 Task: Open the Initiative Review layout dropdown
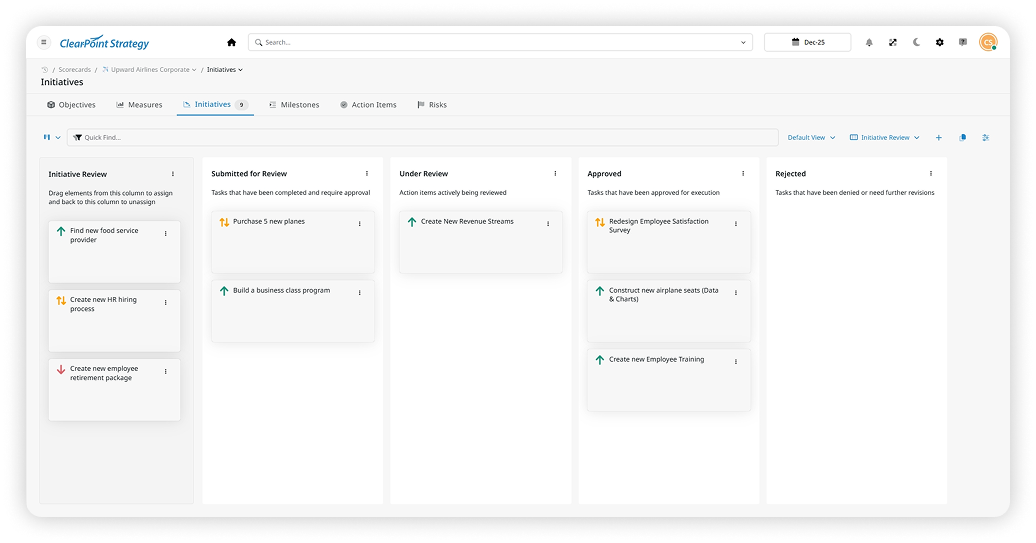pyautogui.click(x=884, y=137)
